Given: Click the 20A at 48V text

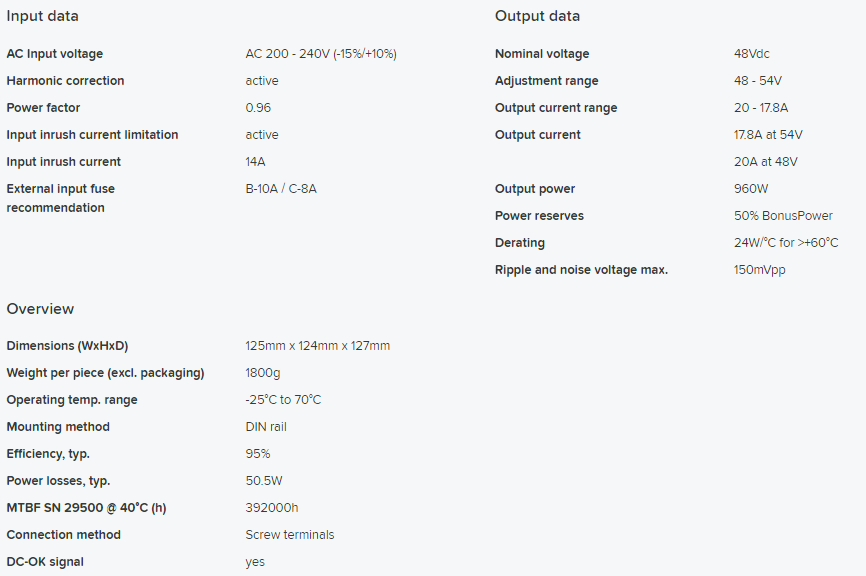Looking at the screenshot, I should tap(765, 162).
